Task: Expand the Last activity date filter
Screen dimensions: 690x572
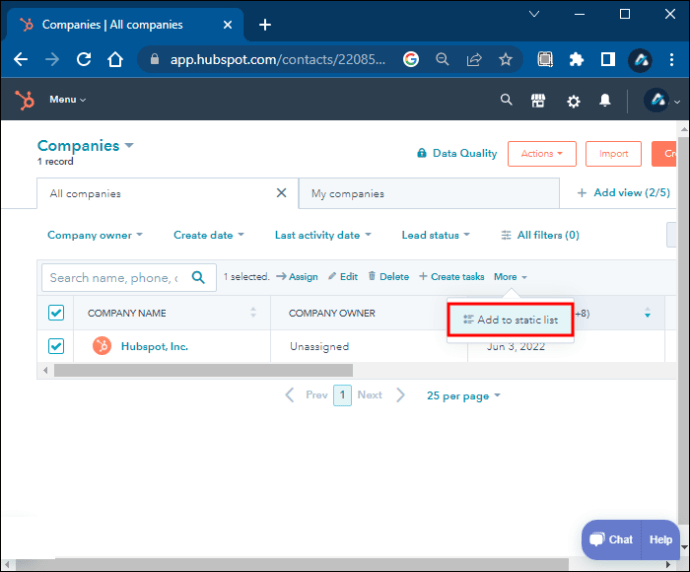Action: (x=323, y=235)
